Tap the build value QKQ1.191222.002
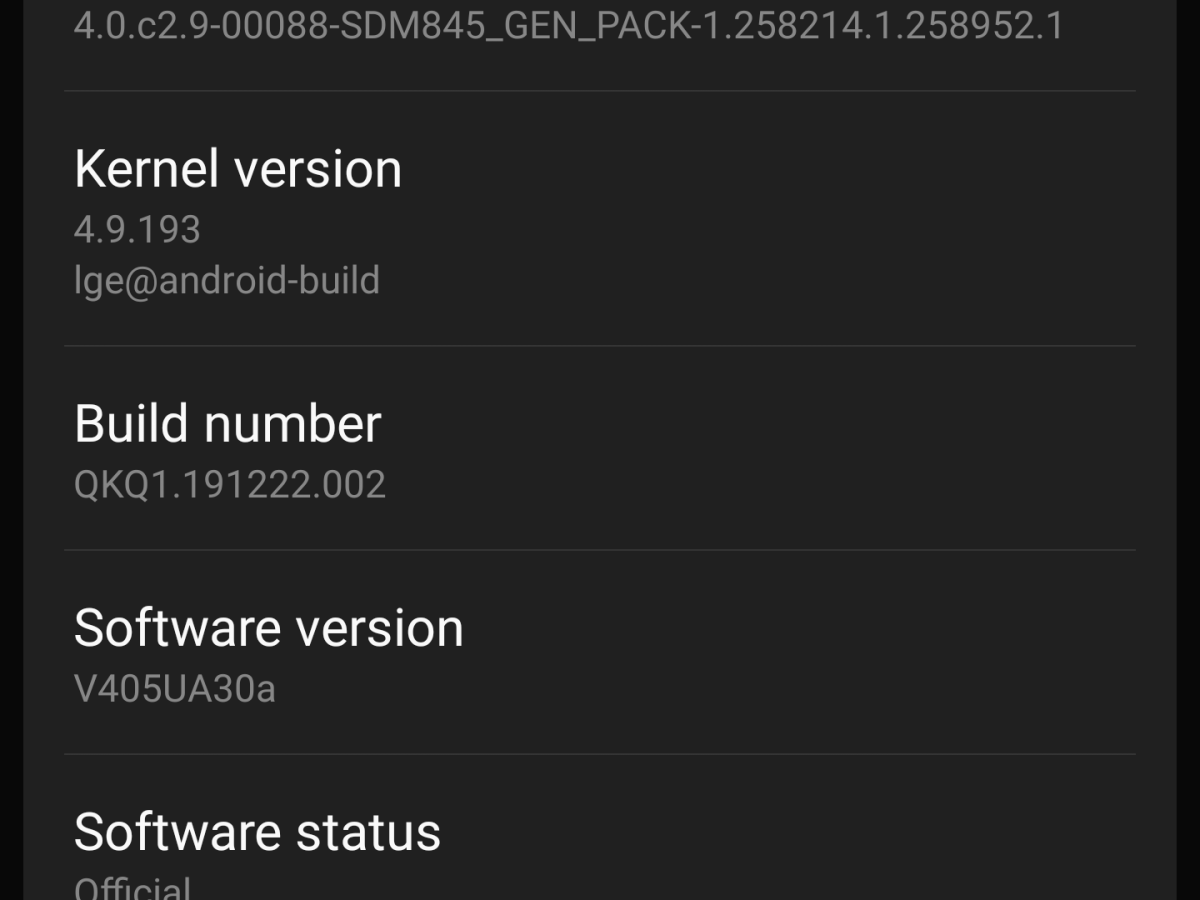Screen dimensions: 1200x900 [230, 485]
